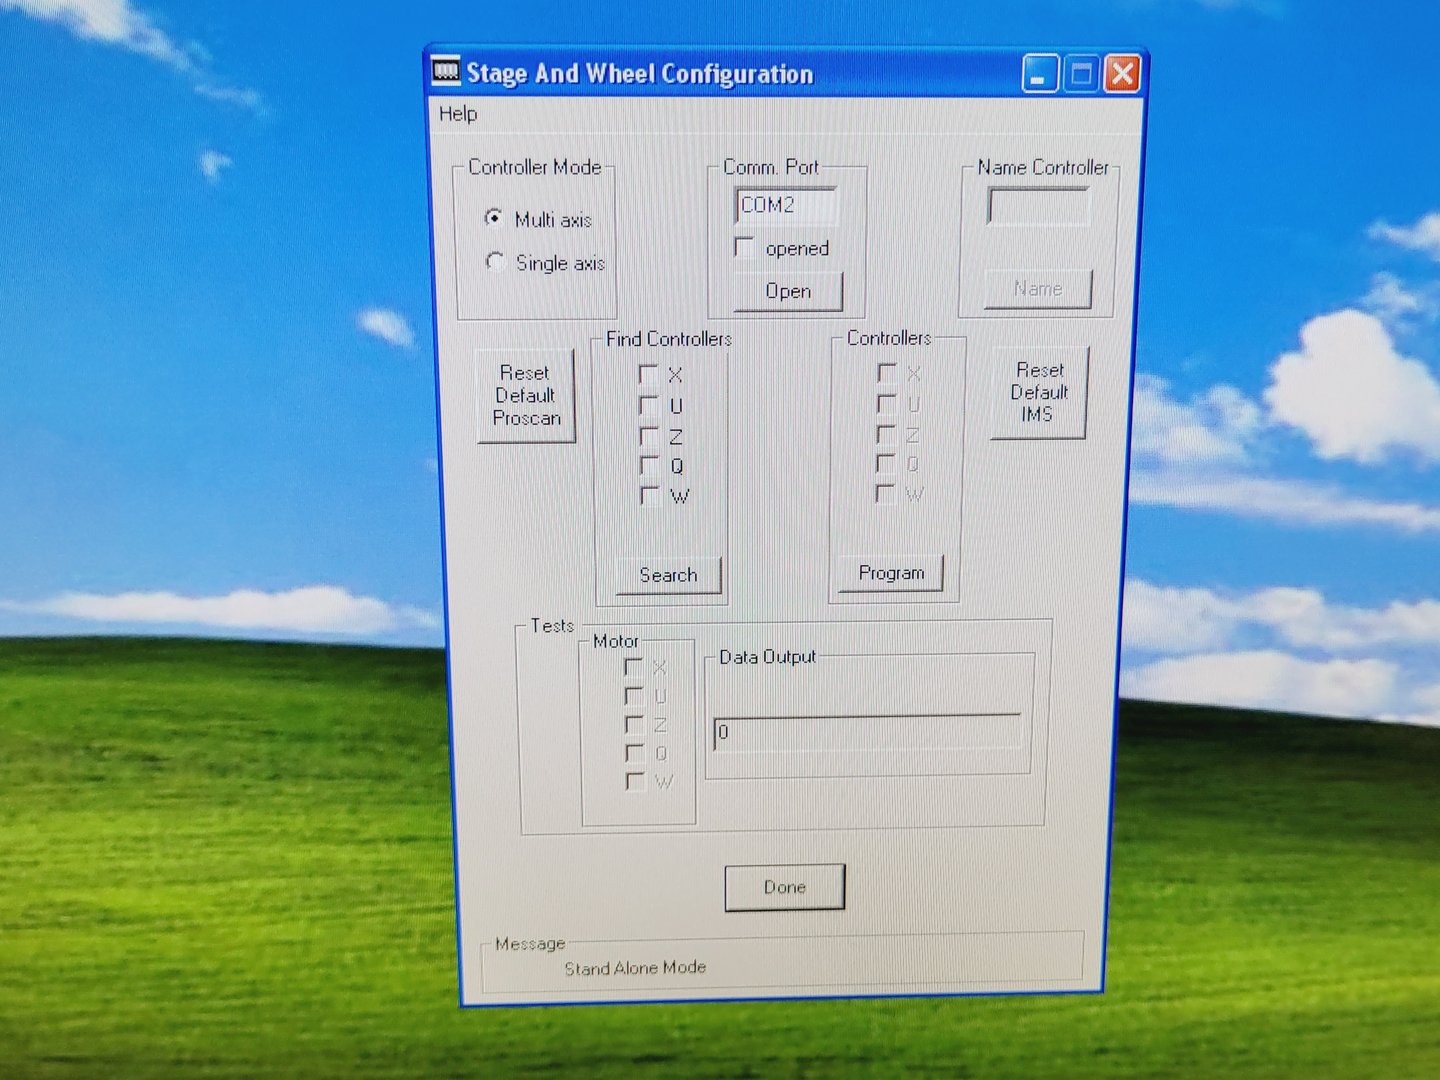Click the COM2 port input field
This screenshot has width=1440, height=1080.
point(785,206)
